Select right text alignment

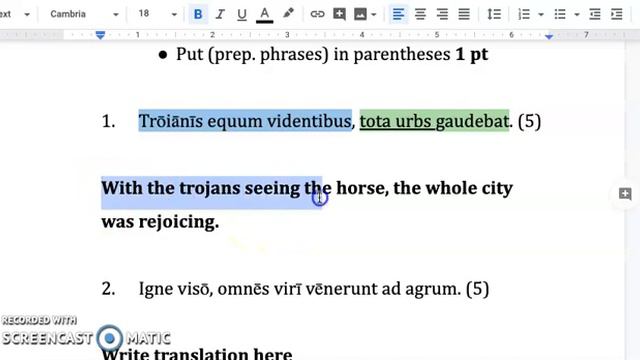point(442,14)
